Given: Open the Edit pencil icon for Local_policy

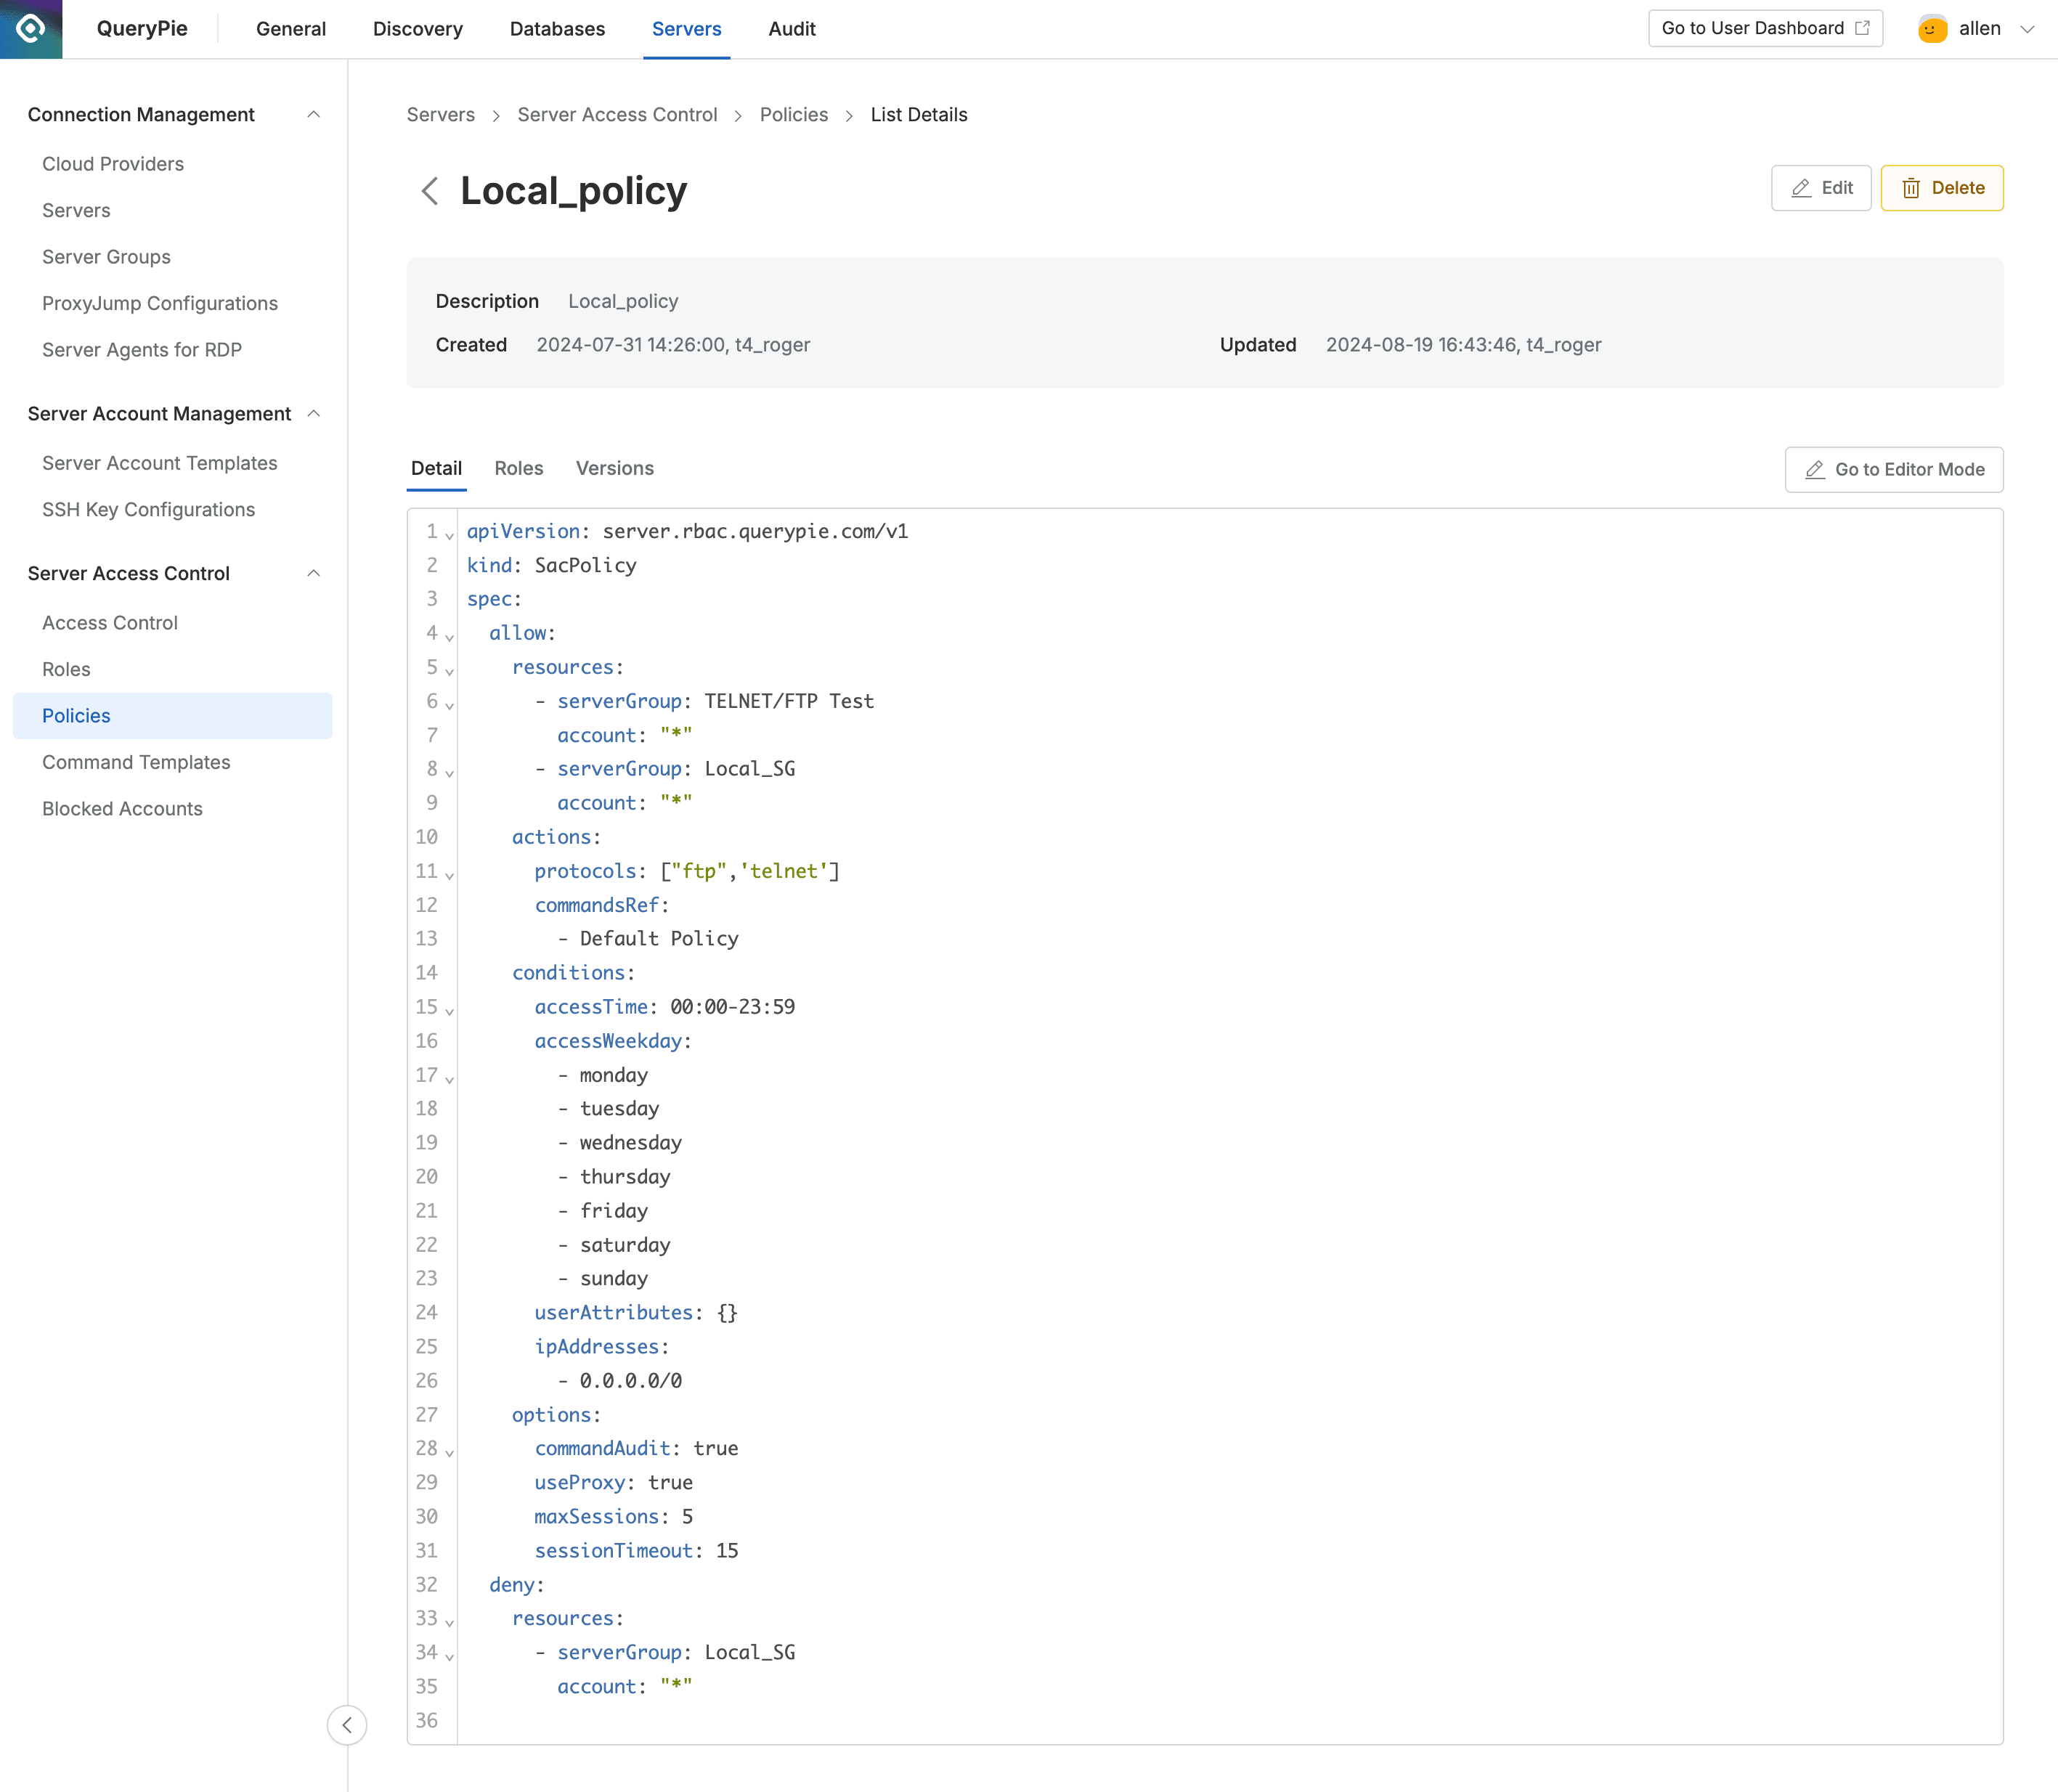Looking at the screenshot, I should tap(1801, 188).
